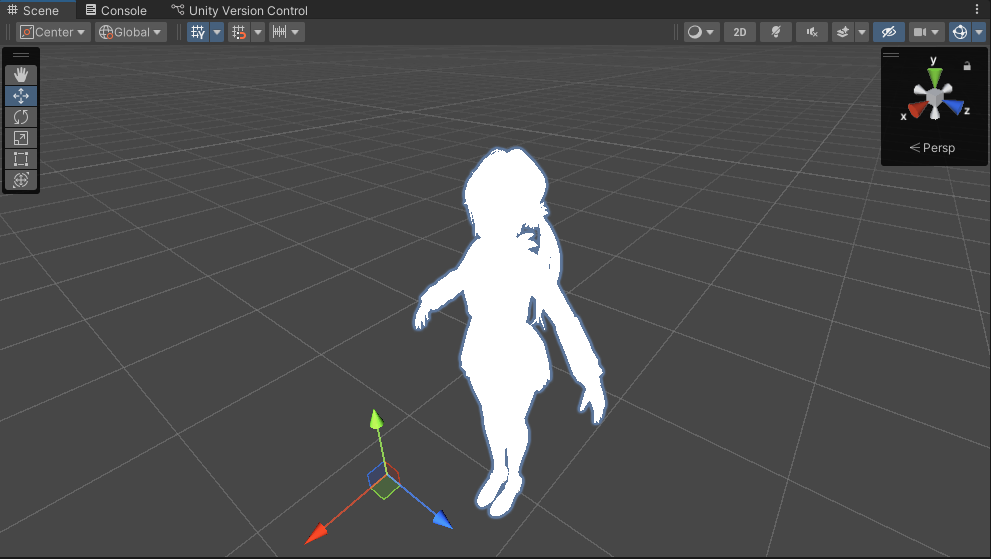Image resolution: width=991 pixels, height=559 pixels.
Task: Toggle hidden objects scene visibility
Action: pyautogui.click(x=889, y=32)
